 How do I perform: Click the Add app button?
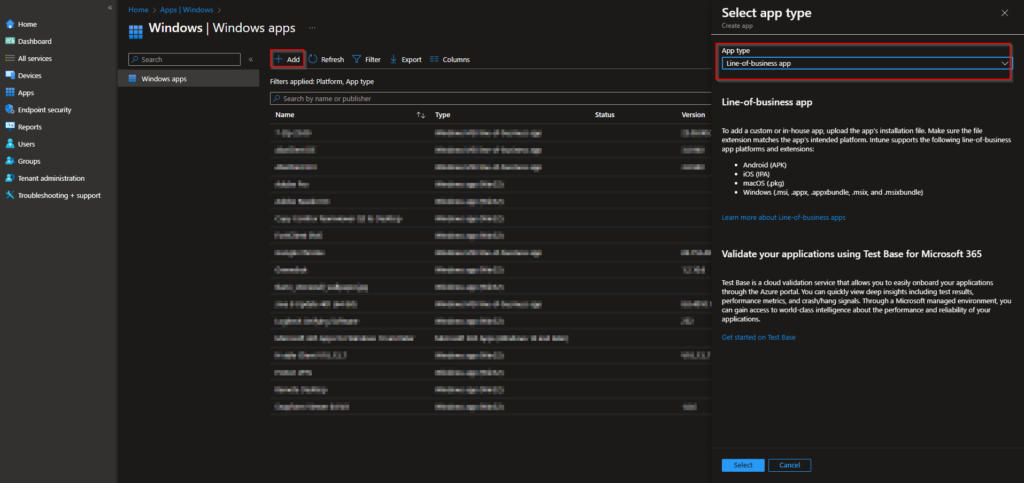(287, 59)
